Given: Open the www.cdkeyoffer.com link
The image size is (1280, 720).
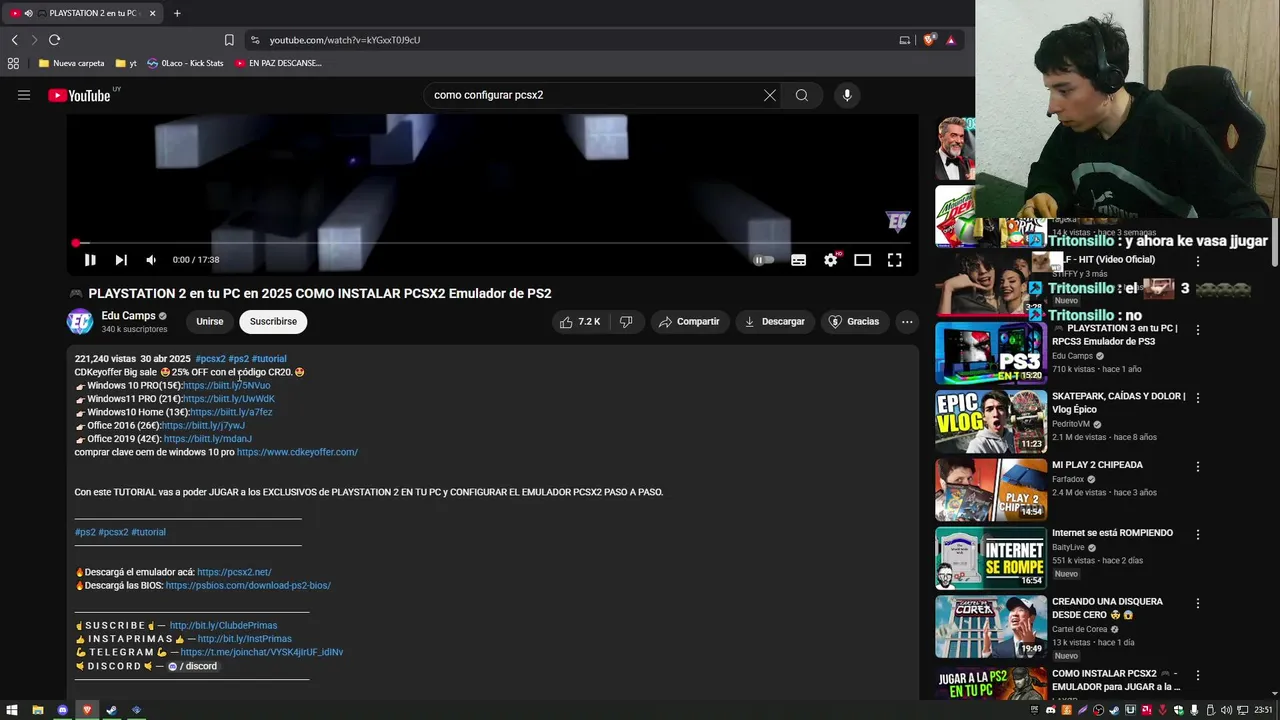Looking at the screenshot, I should coord(297,452).
